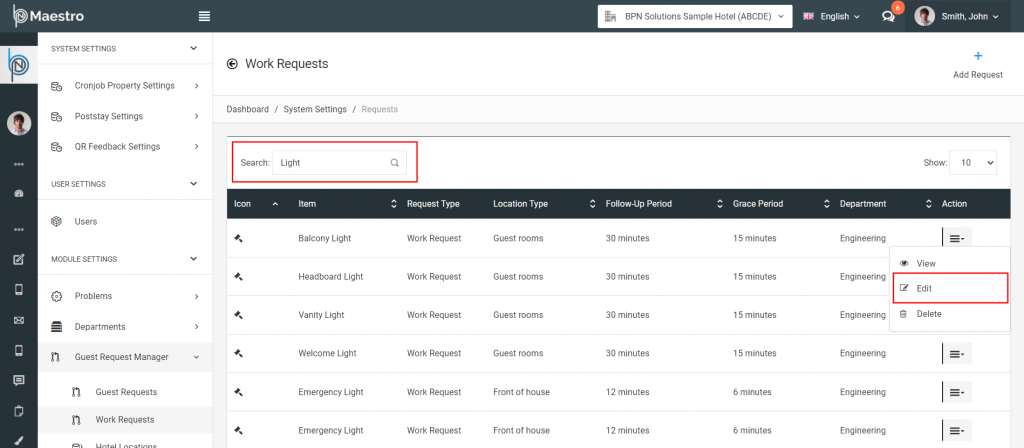Click the clipboard icon in narrow sidebar
The image size is (1024, 448).
[19, 411]
